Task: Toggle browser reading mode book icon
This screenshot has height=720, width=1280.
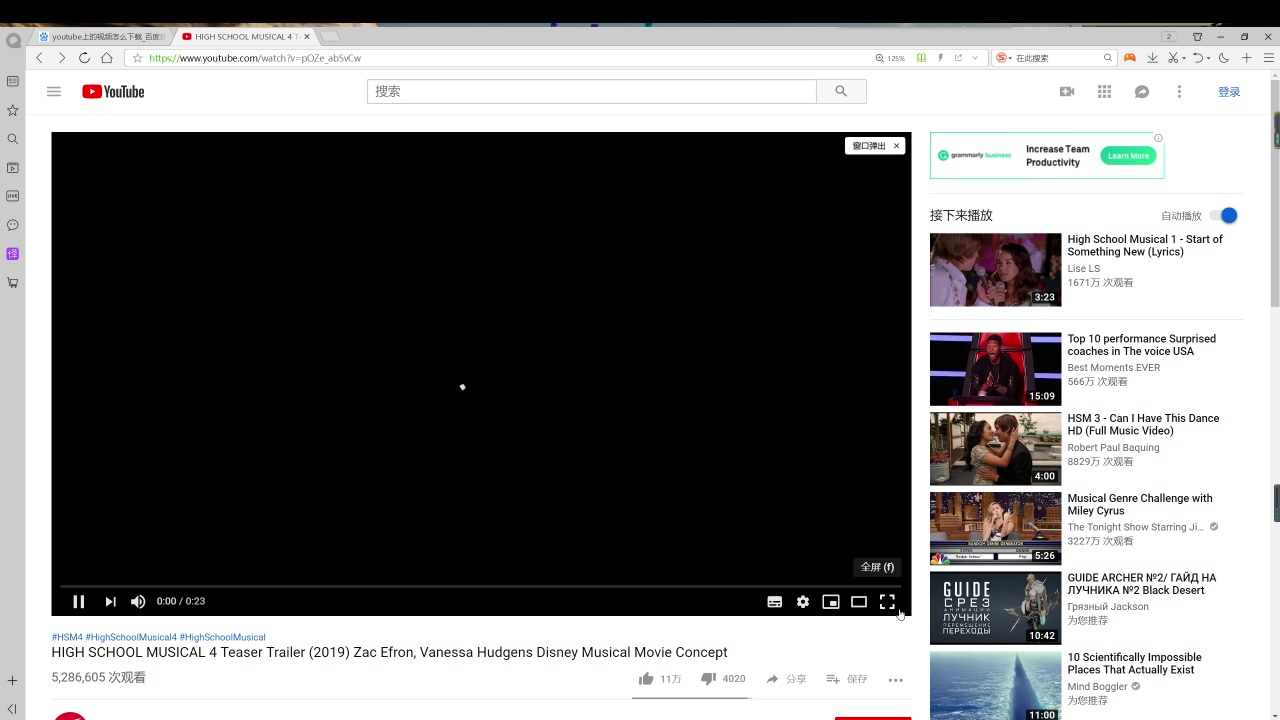Action: click(921, 58)
